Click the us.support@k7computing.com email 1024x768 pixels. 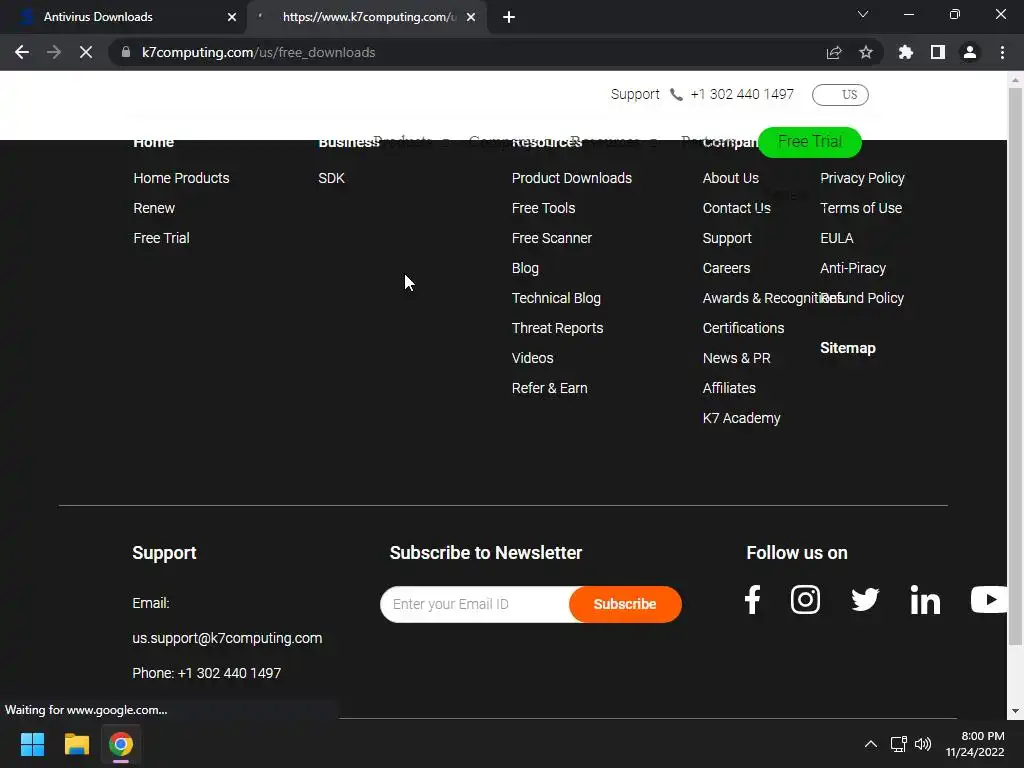[227, 638]
